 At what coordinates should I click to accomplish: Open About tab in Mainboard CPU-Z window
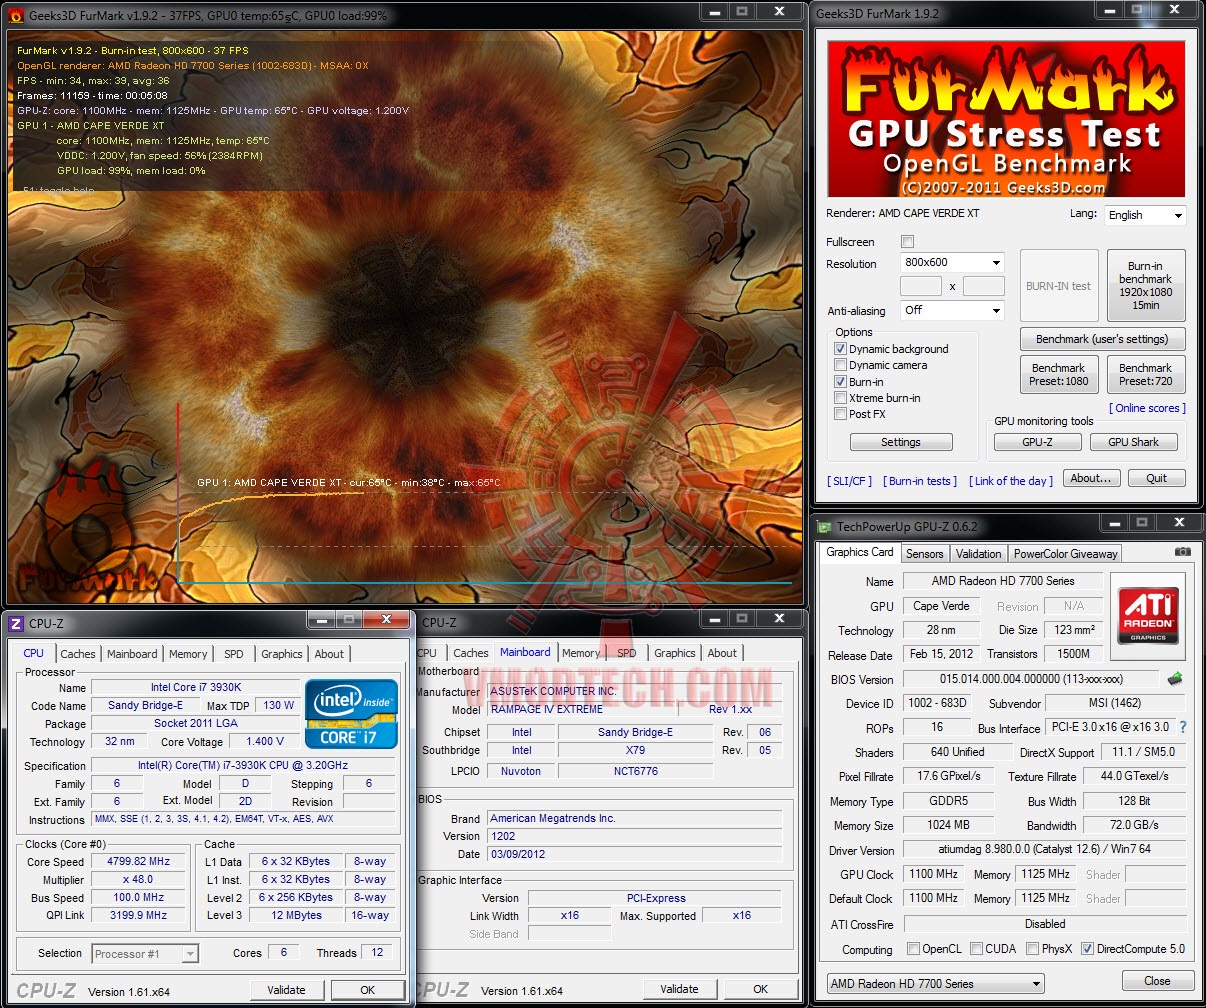click(722, 653)
